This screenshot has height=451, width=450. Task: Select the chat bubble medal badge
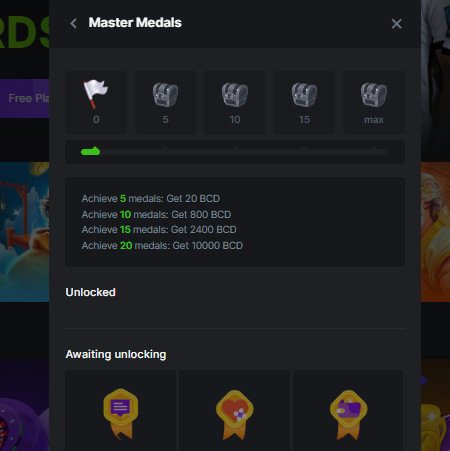(121, 414)
